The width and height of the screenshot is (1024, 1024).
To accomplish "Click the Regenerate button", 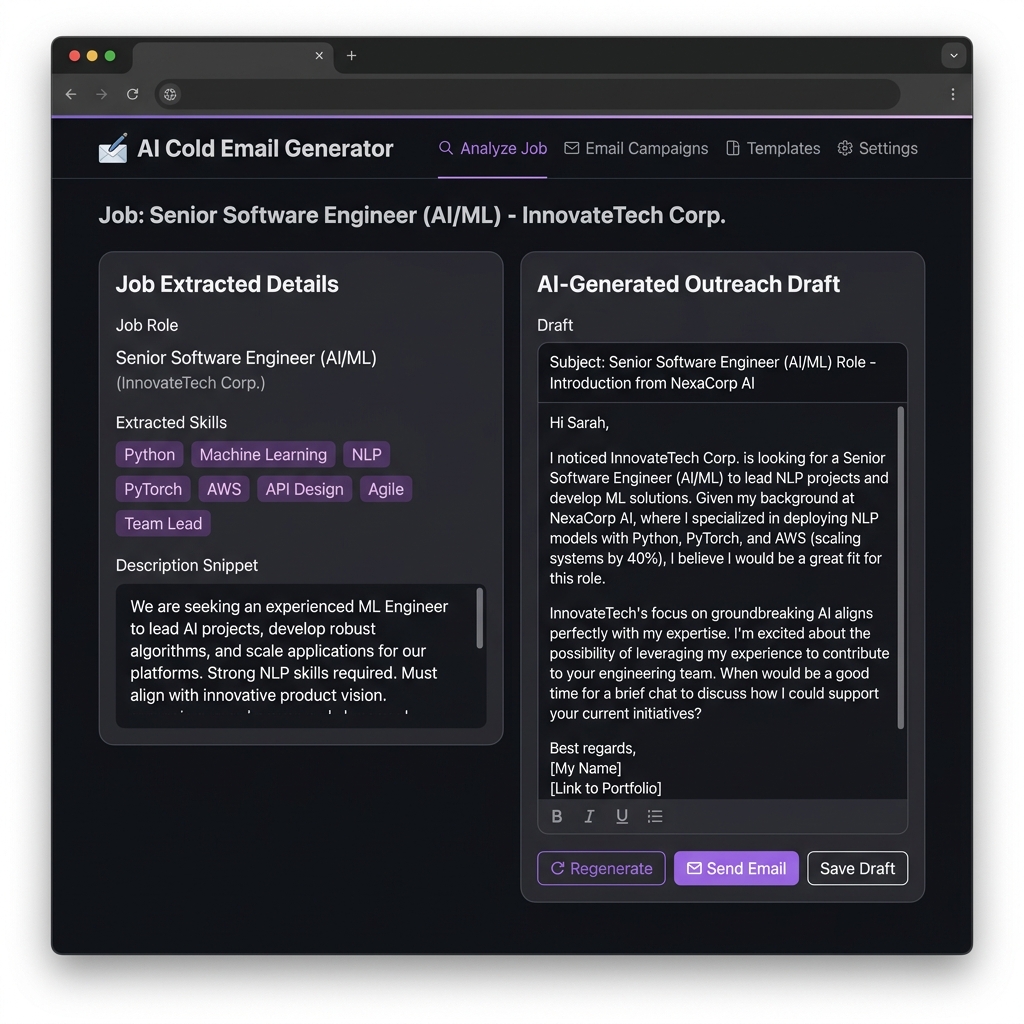I will tap(601, 868).
